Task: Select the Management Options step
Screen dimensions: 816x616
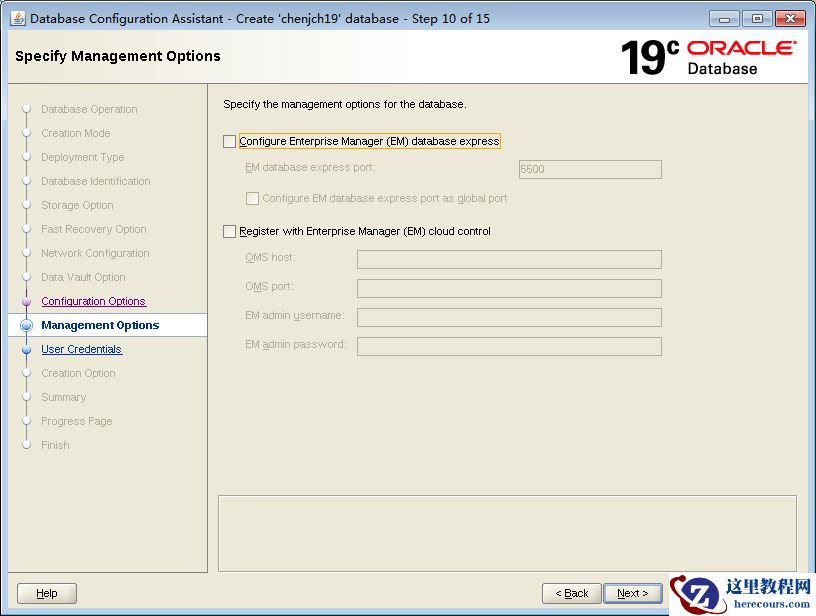Action: (100, 325)
